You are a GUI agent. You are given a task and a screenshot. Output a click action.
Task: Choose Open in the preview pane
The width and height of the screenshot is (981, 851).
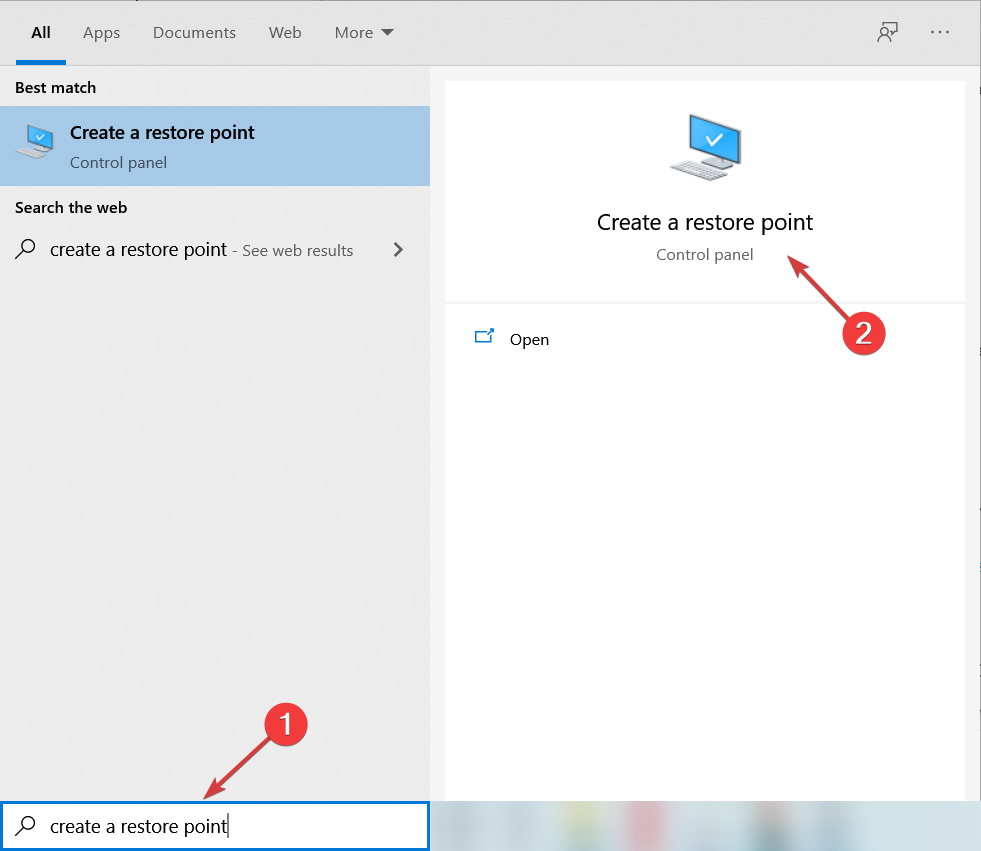[529, 340]
